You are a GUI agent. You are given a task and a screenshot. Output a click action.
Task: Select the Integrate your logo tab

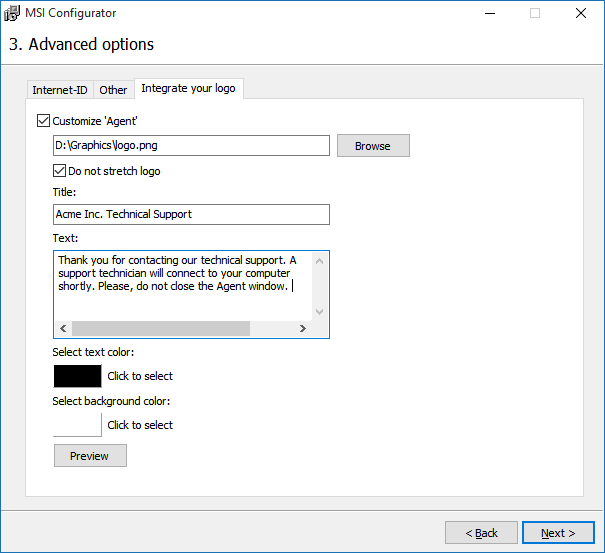[189, 89]
